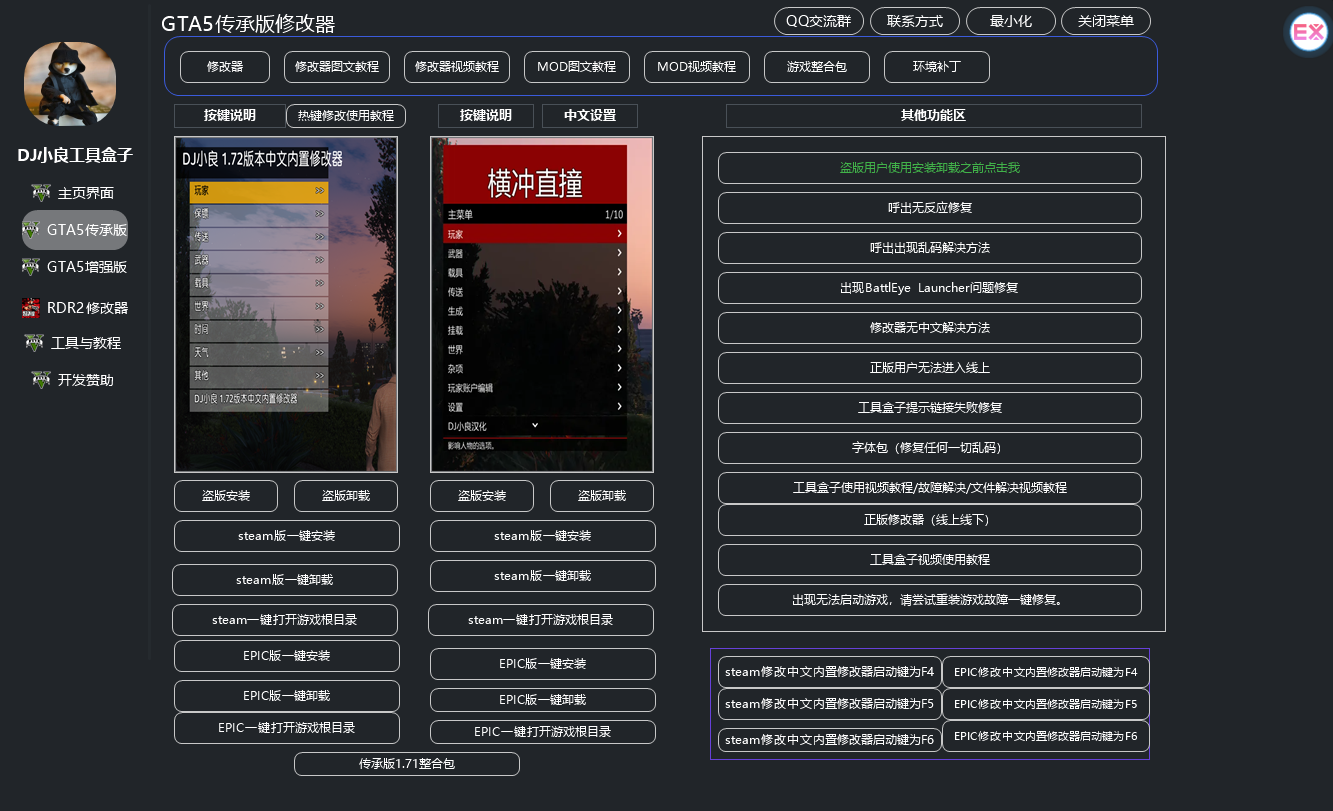Switch to MOD视频教程 tab

[697, 67]
